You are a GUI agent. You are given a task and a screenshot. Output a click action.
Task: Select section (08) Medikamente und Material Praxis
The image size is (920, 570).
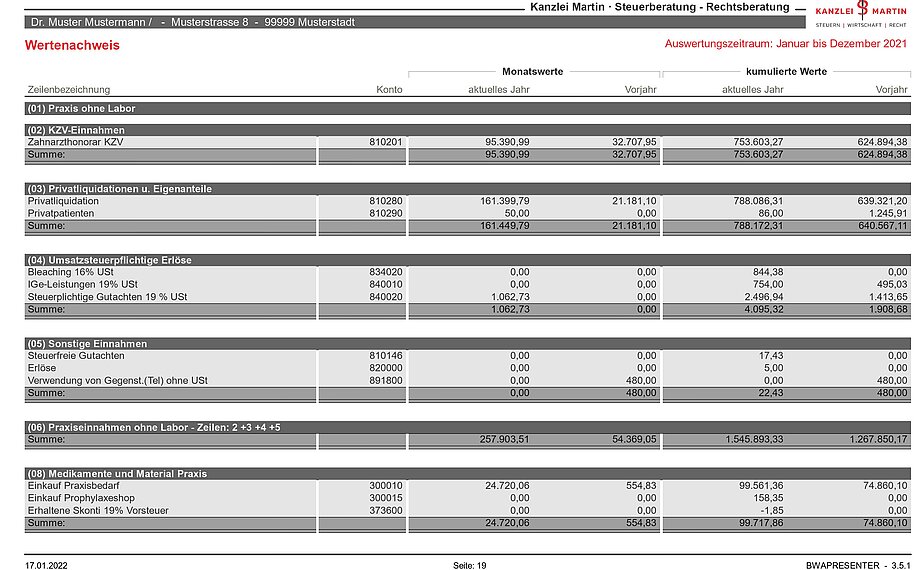point(468,474)
